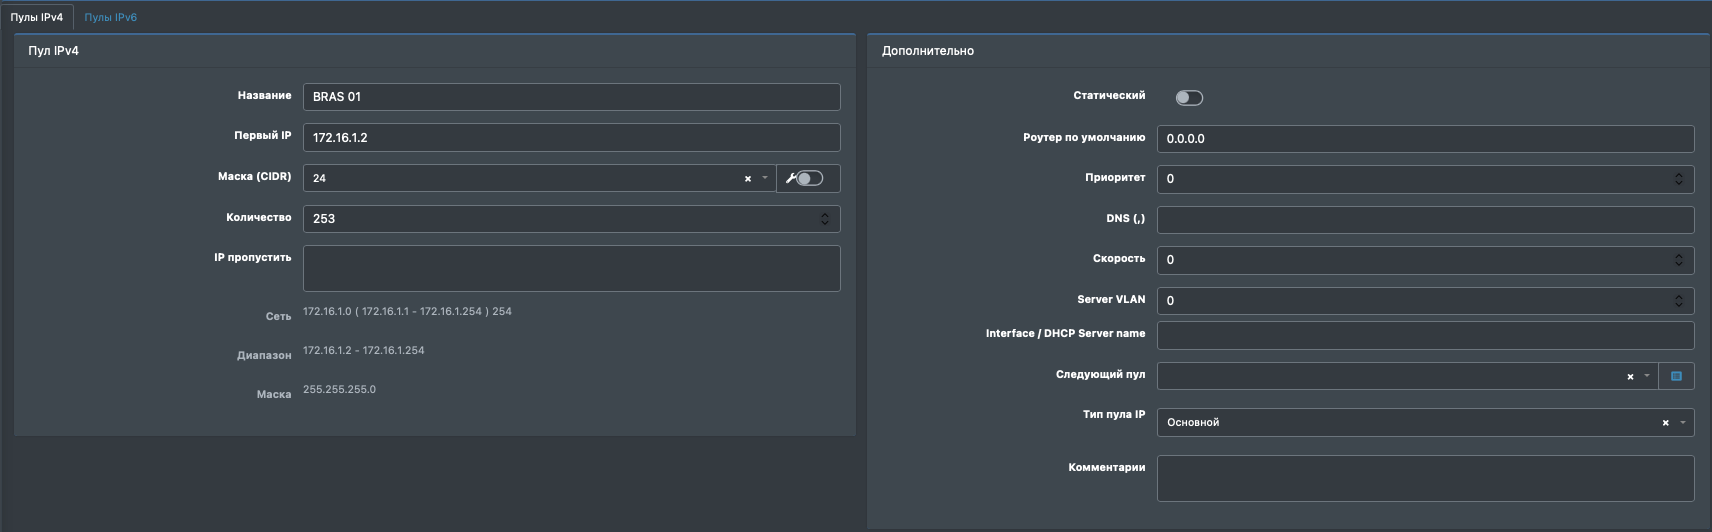The width and height of the screenshot is (1712, 532).
Task: Click the Первый IP field with 172.16.1.2
Action: pos(571,137)
